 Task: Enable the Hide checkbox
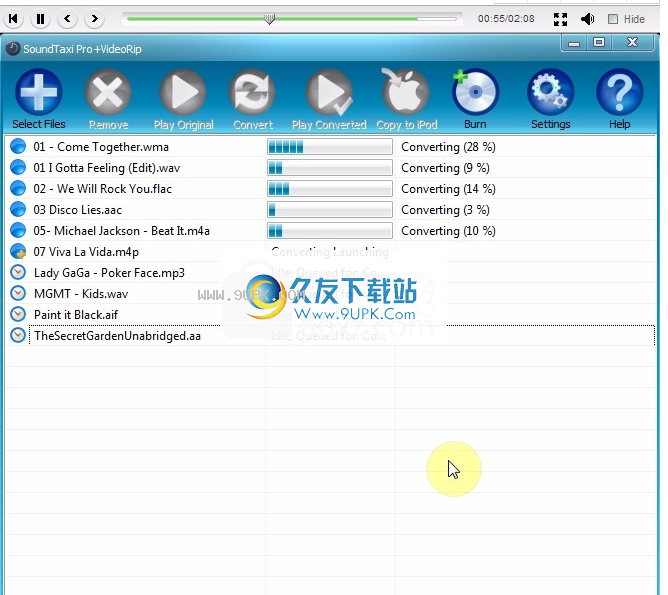click(x=613, y=19)
